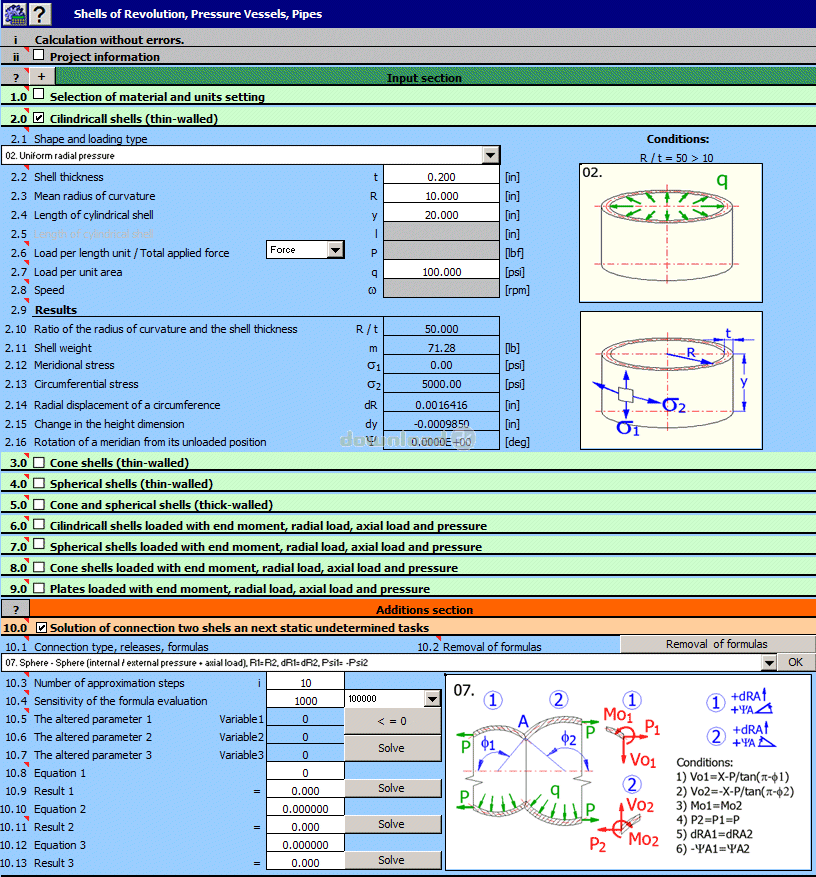Click the Result 1 value cell
Screen dimensions: 816x877
click(x=305, y=791)
